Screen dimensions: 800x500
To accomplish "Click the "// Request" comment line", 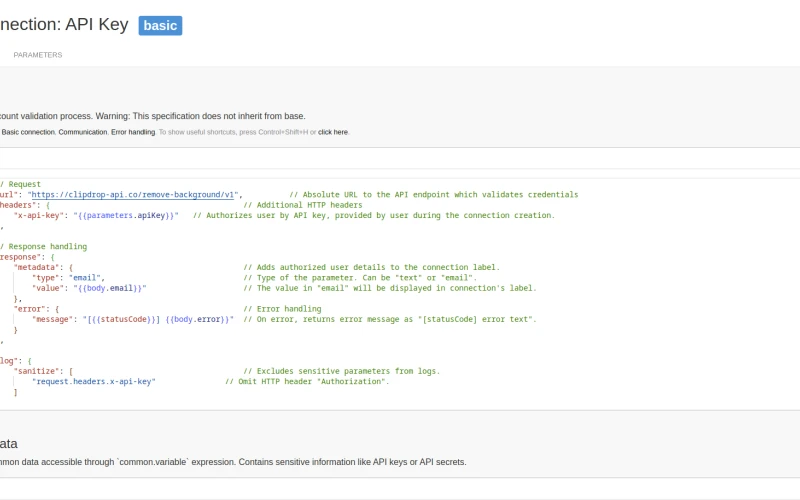I will (20, 184).
